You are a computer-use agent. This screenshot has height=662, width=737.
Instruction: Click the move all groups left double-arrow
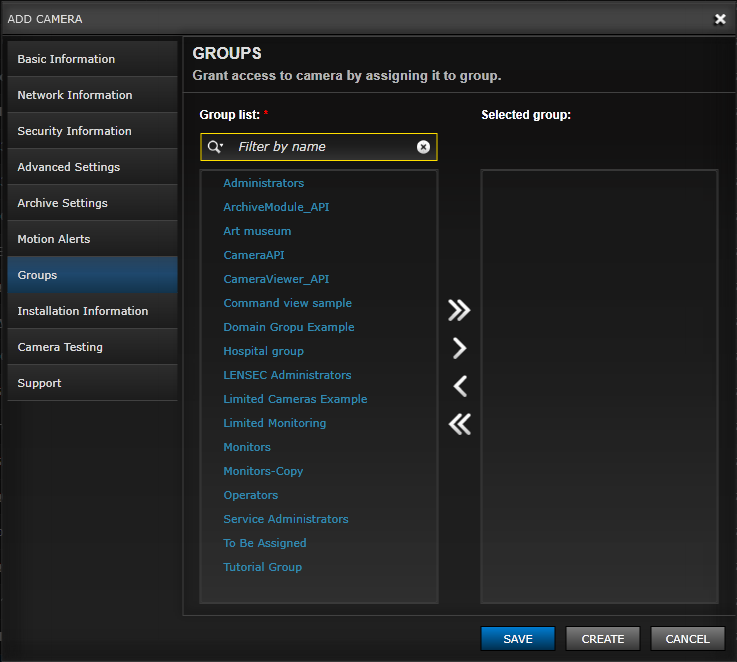[x=459, y=424]
